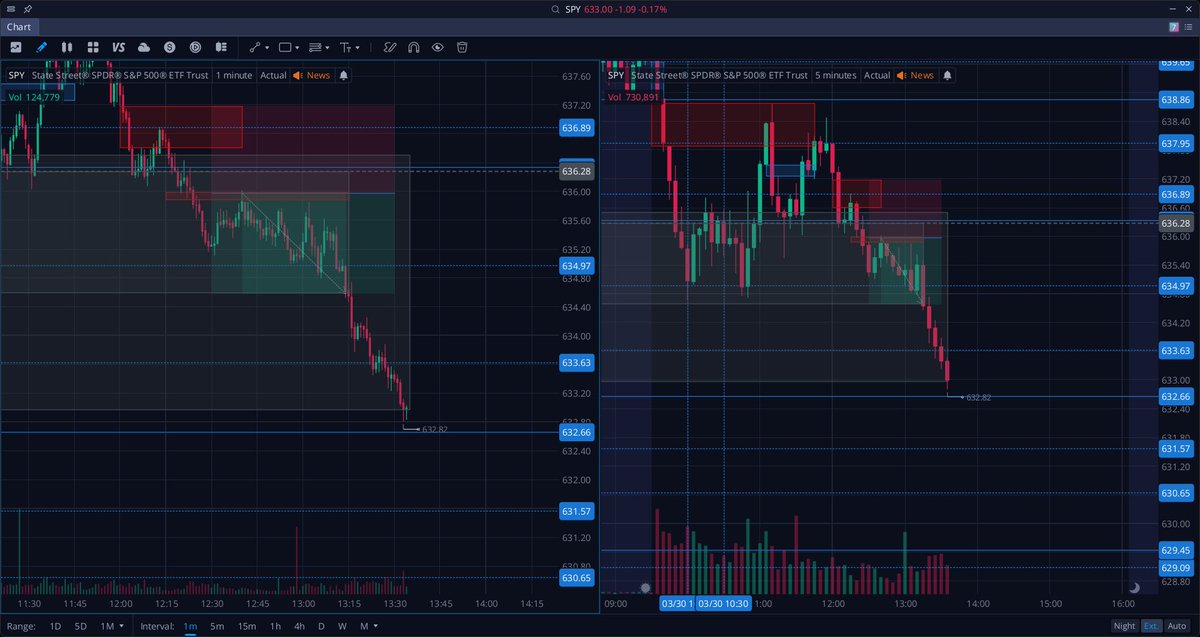1200x637 pixels.
Task: Click the Vol 124,779 label on left chart
Action: [x=33, y=97]
